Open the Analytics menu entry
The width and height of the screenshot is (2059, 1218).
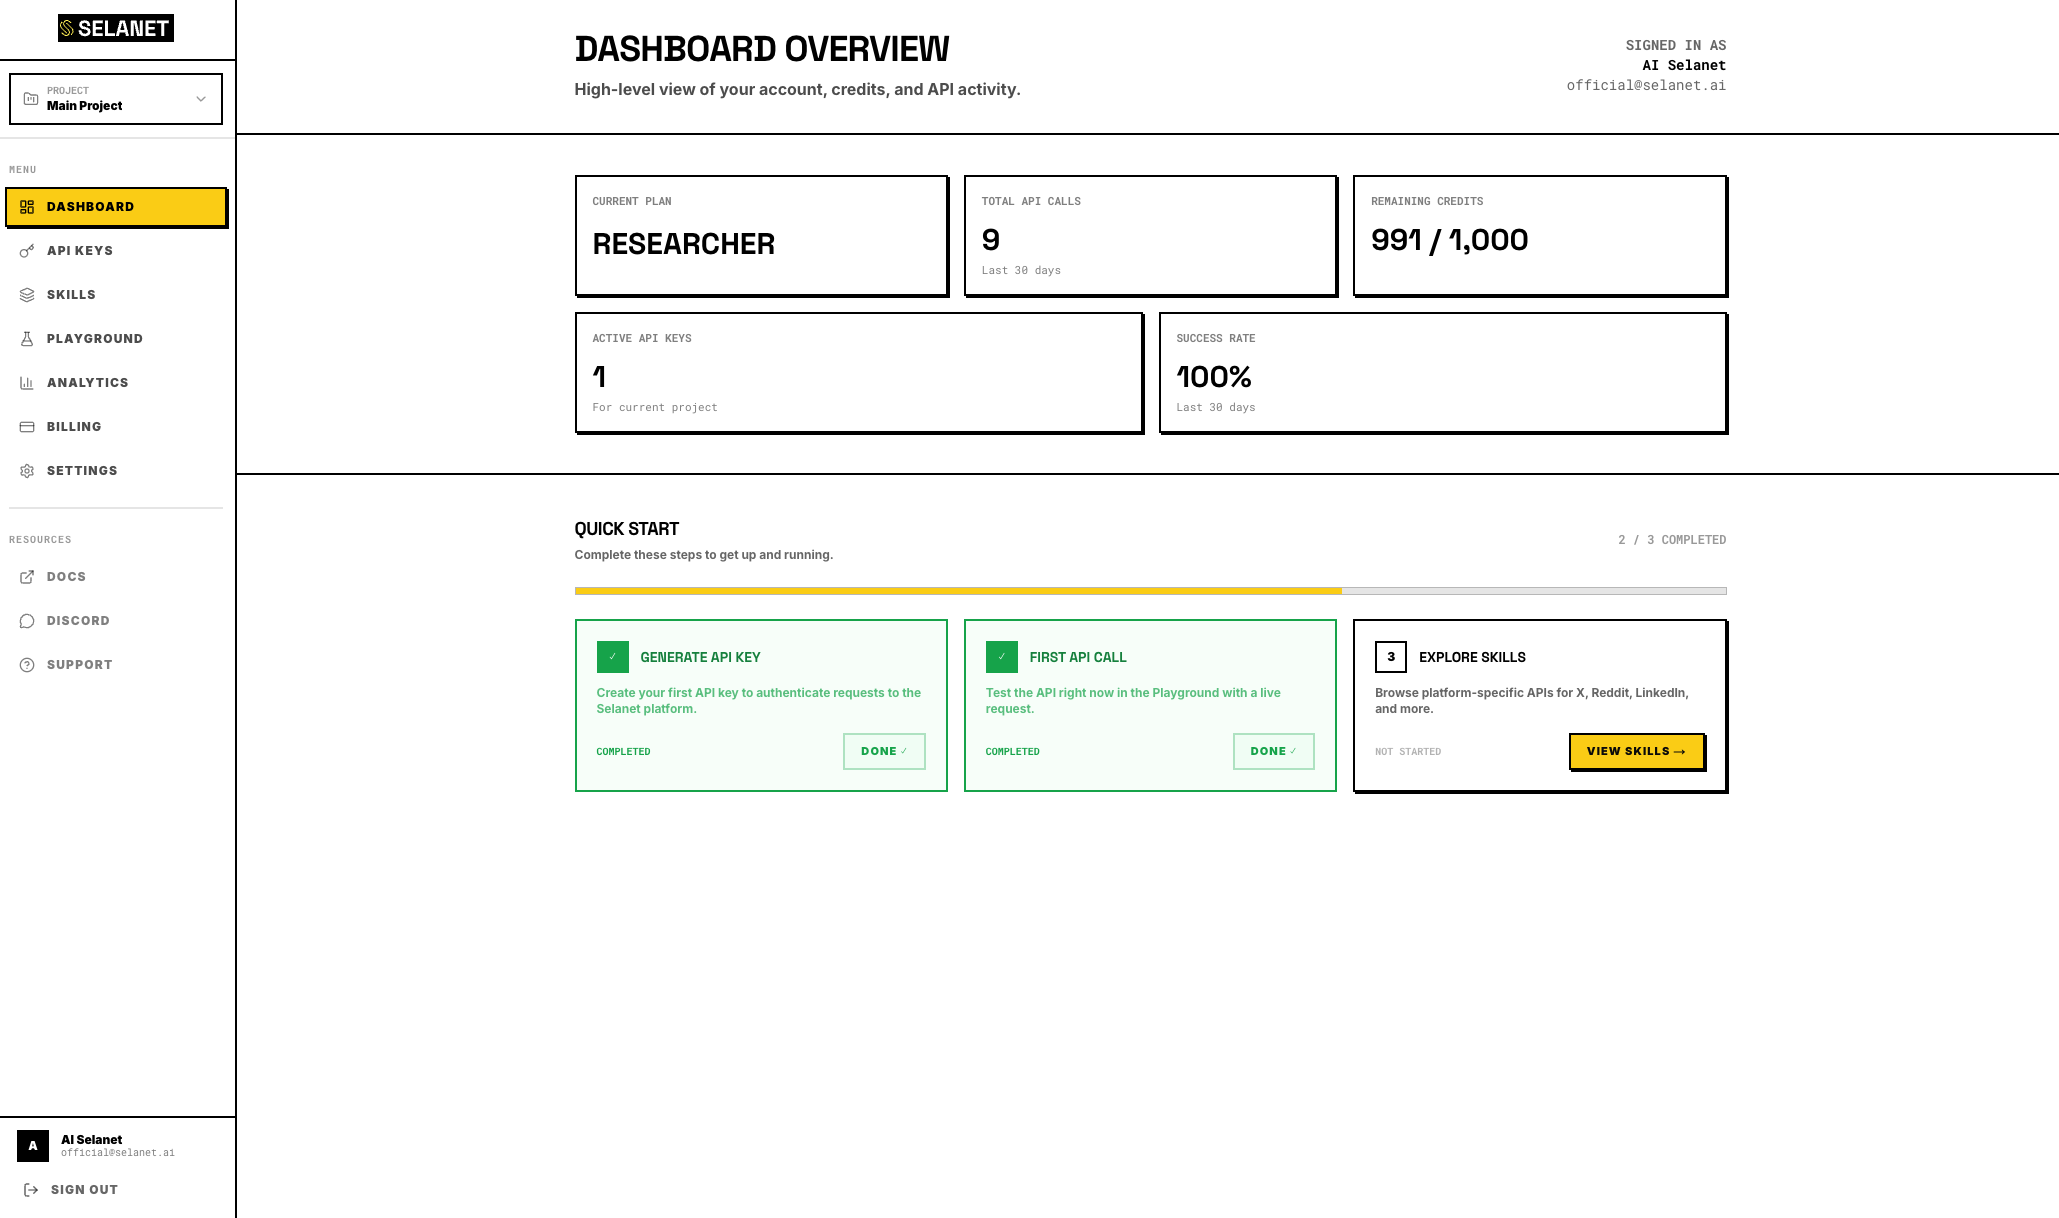point(87,383)
